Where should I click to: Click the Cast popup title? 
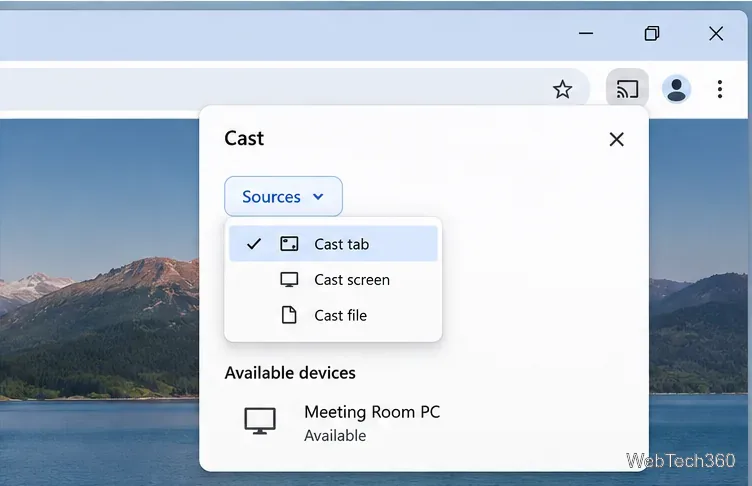[x=244, y=138]
